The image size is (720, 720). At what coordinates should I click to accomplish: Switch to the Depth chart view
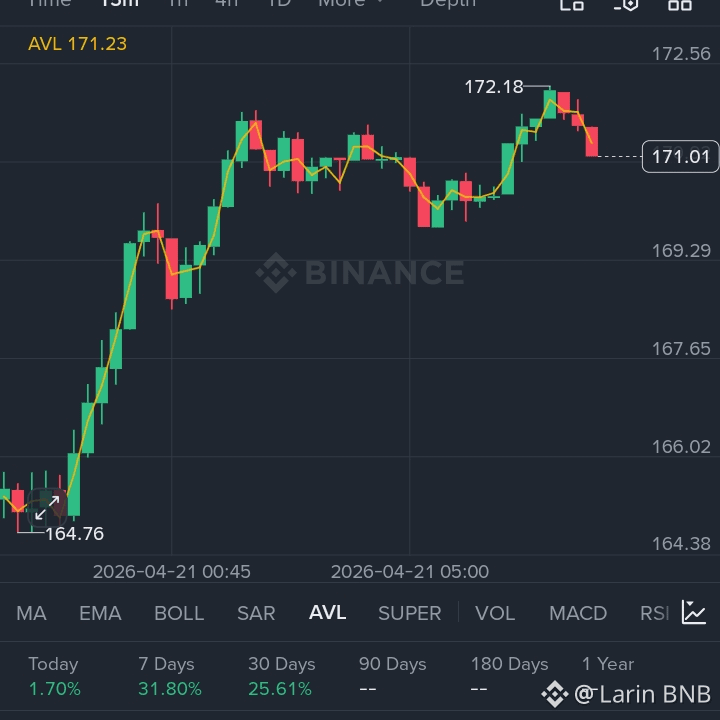pos(448,3)
